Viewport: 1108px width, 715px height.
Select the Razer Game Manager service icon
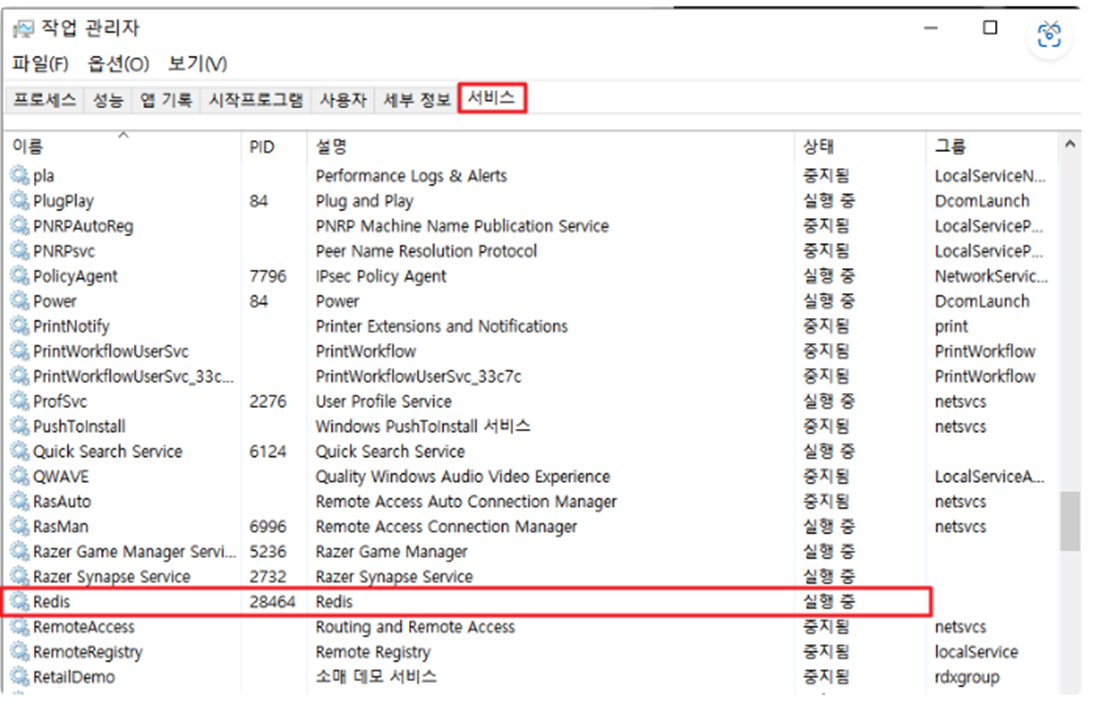coord(20,552)
